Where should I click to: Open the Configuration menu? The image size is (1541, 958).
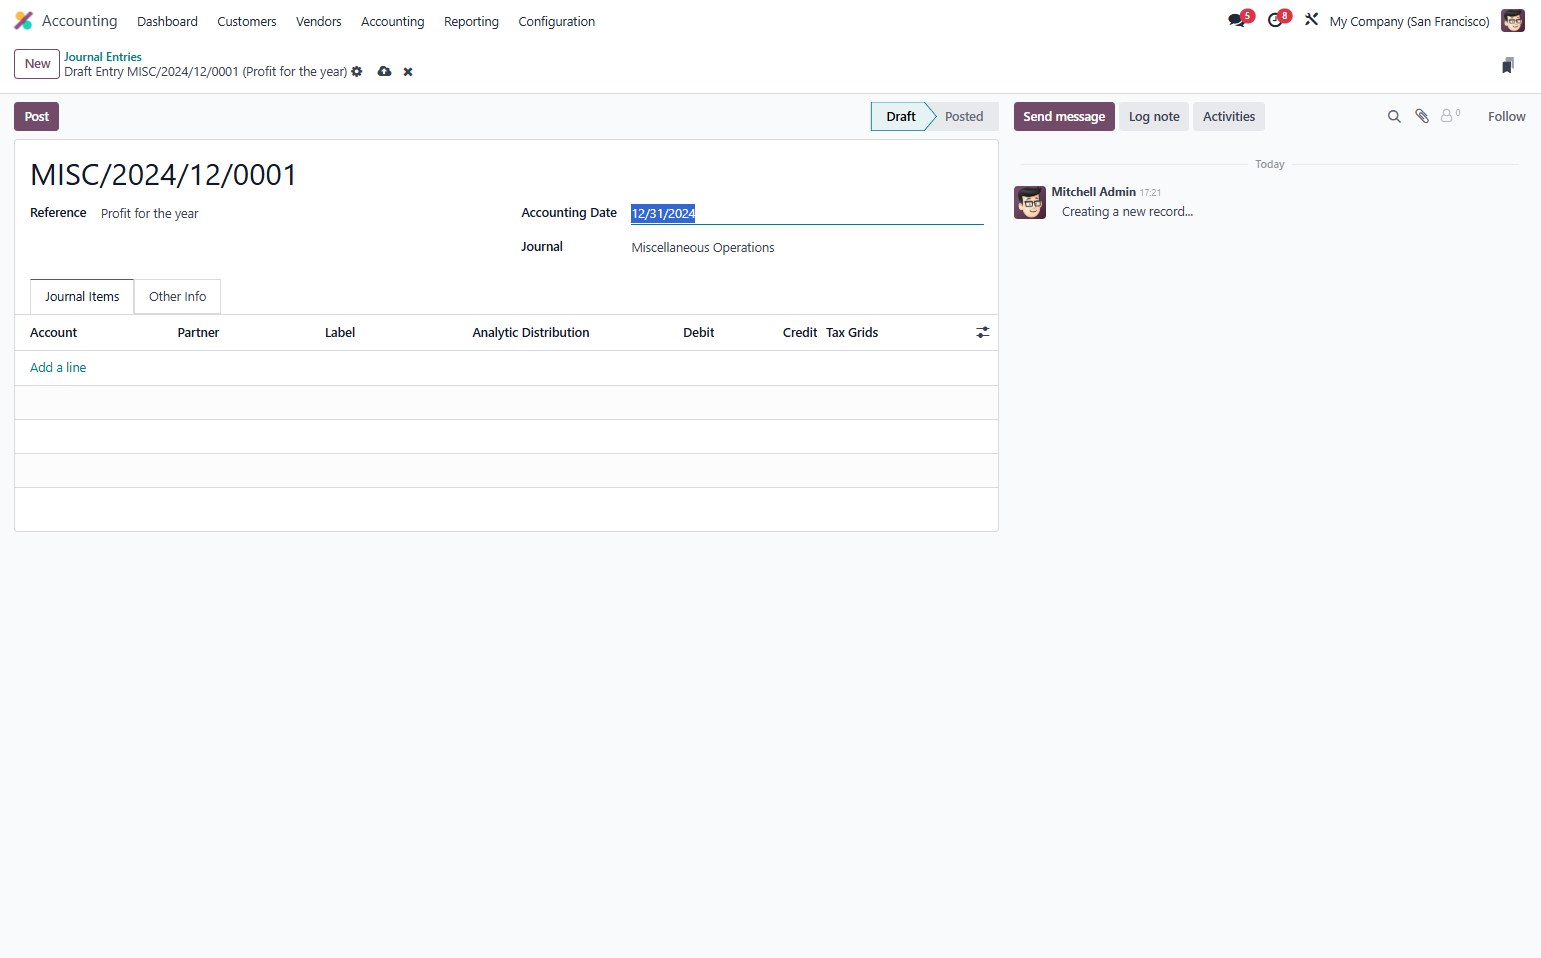pyautogui.click(x=557, y=21)
